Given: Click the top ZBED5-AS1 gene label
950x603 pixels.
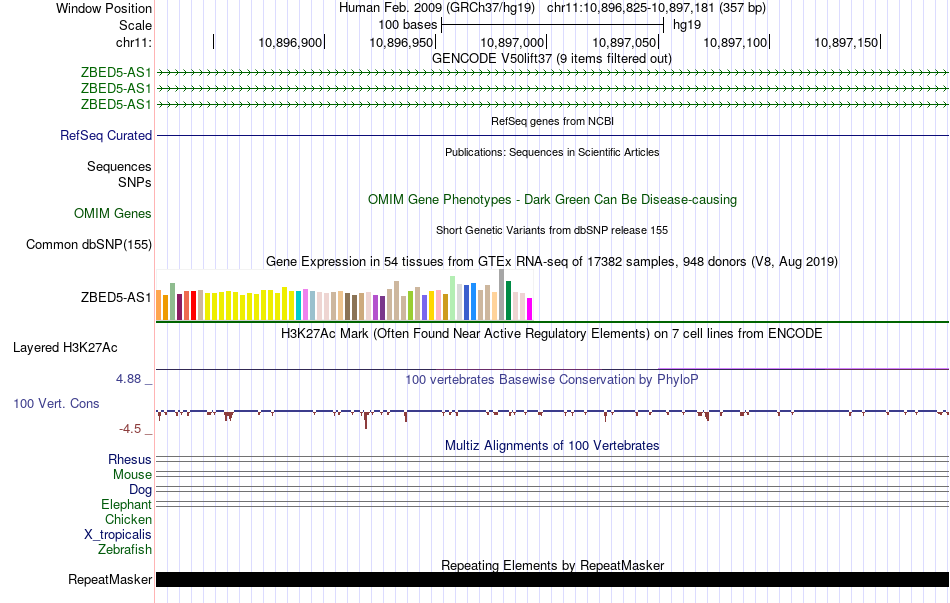Looking at the screenshot, I should click(x=116, y=73).
